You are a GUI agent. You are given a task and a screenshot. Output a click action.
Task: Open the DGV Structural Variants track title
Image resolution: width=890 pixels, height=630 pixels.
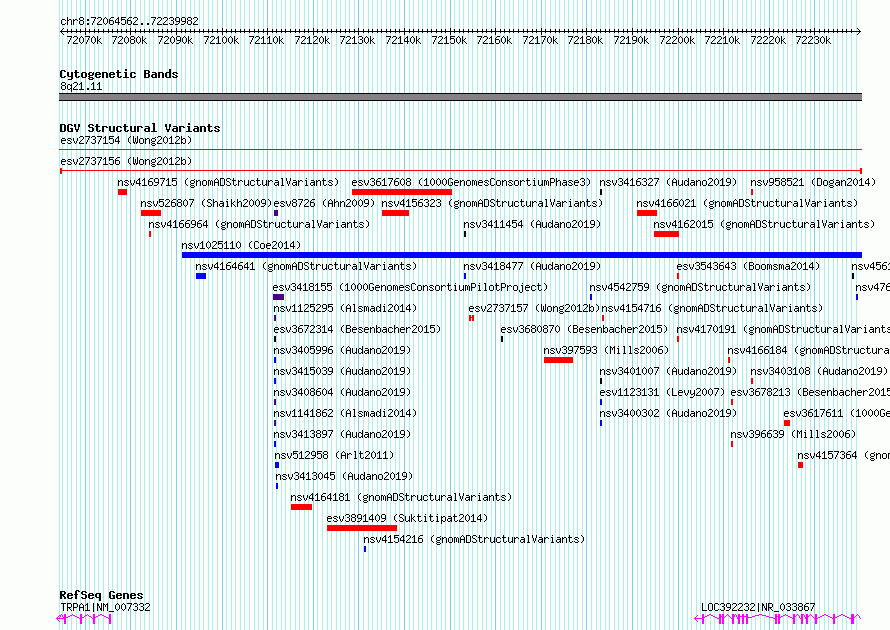[x=140, y=128]
